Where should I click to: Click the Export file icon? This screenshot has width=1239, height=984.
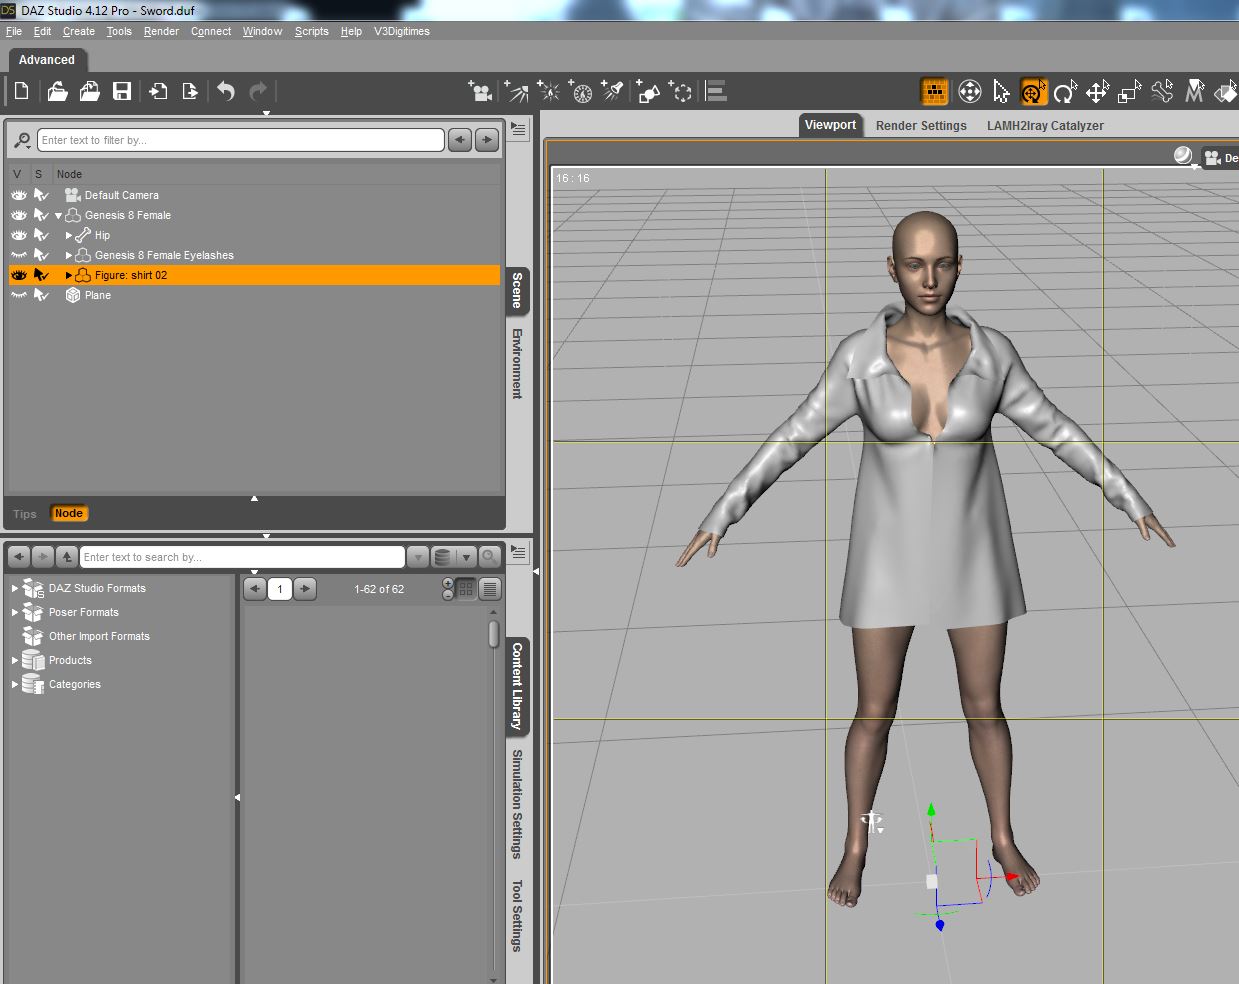(190, 92)
